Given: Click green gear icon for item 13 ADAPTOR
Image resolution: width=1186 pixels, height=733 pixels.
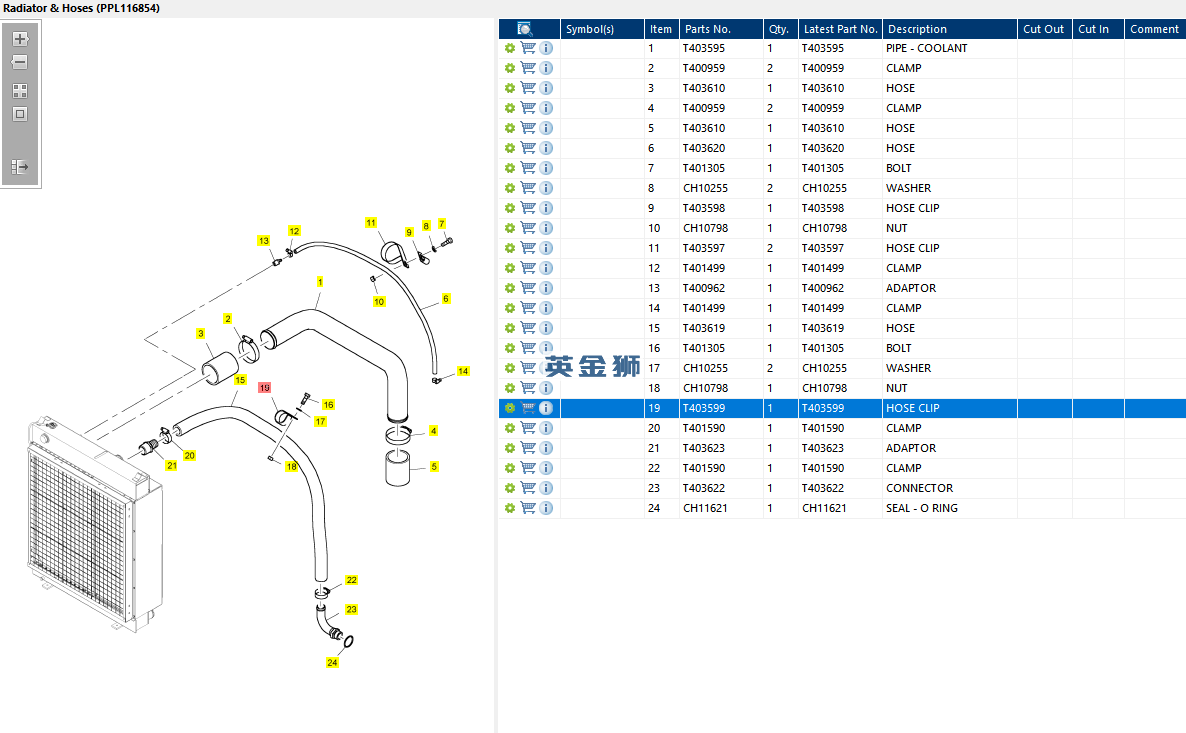Looking at the screenshot, I should pyautogui.click(x=510, y=288).
